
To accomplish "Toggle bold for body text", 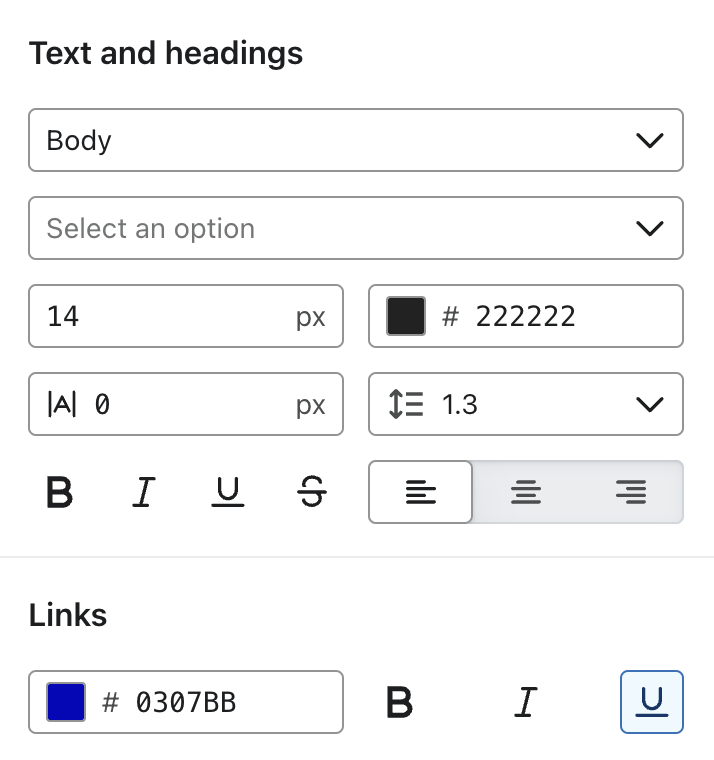I will (x=60, y=492).
